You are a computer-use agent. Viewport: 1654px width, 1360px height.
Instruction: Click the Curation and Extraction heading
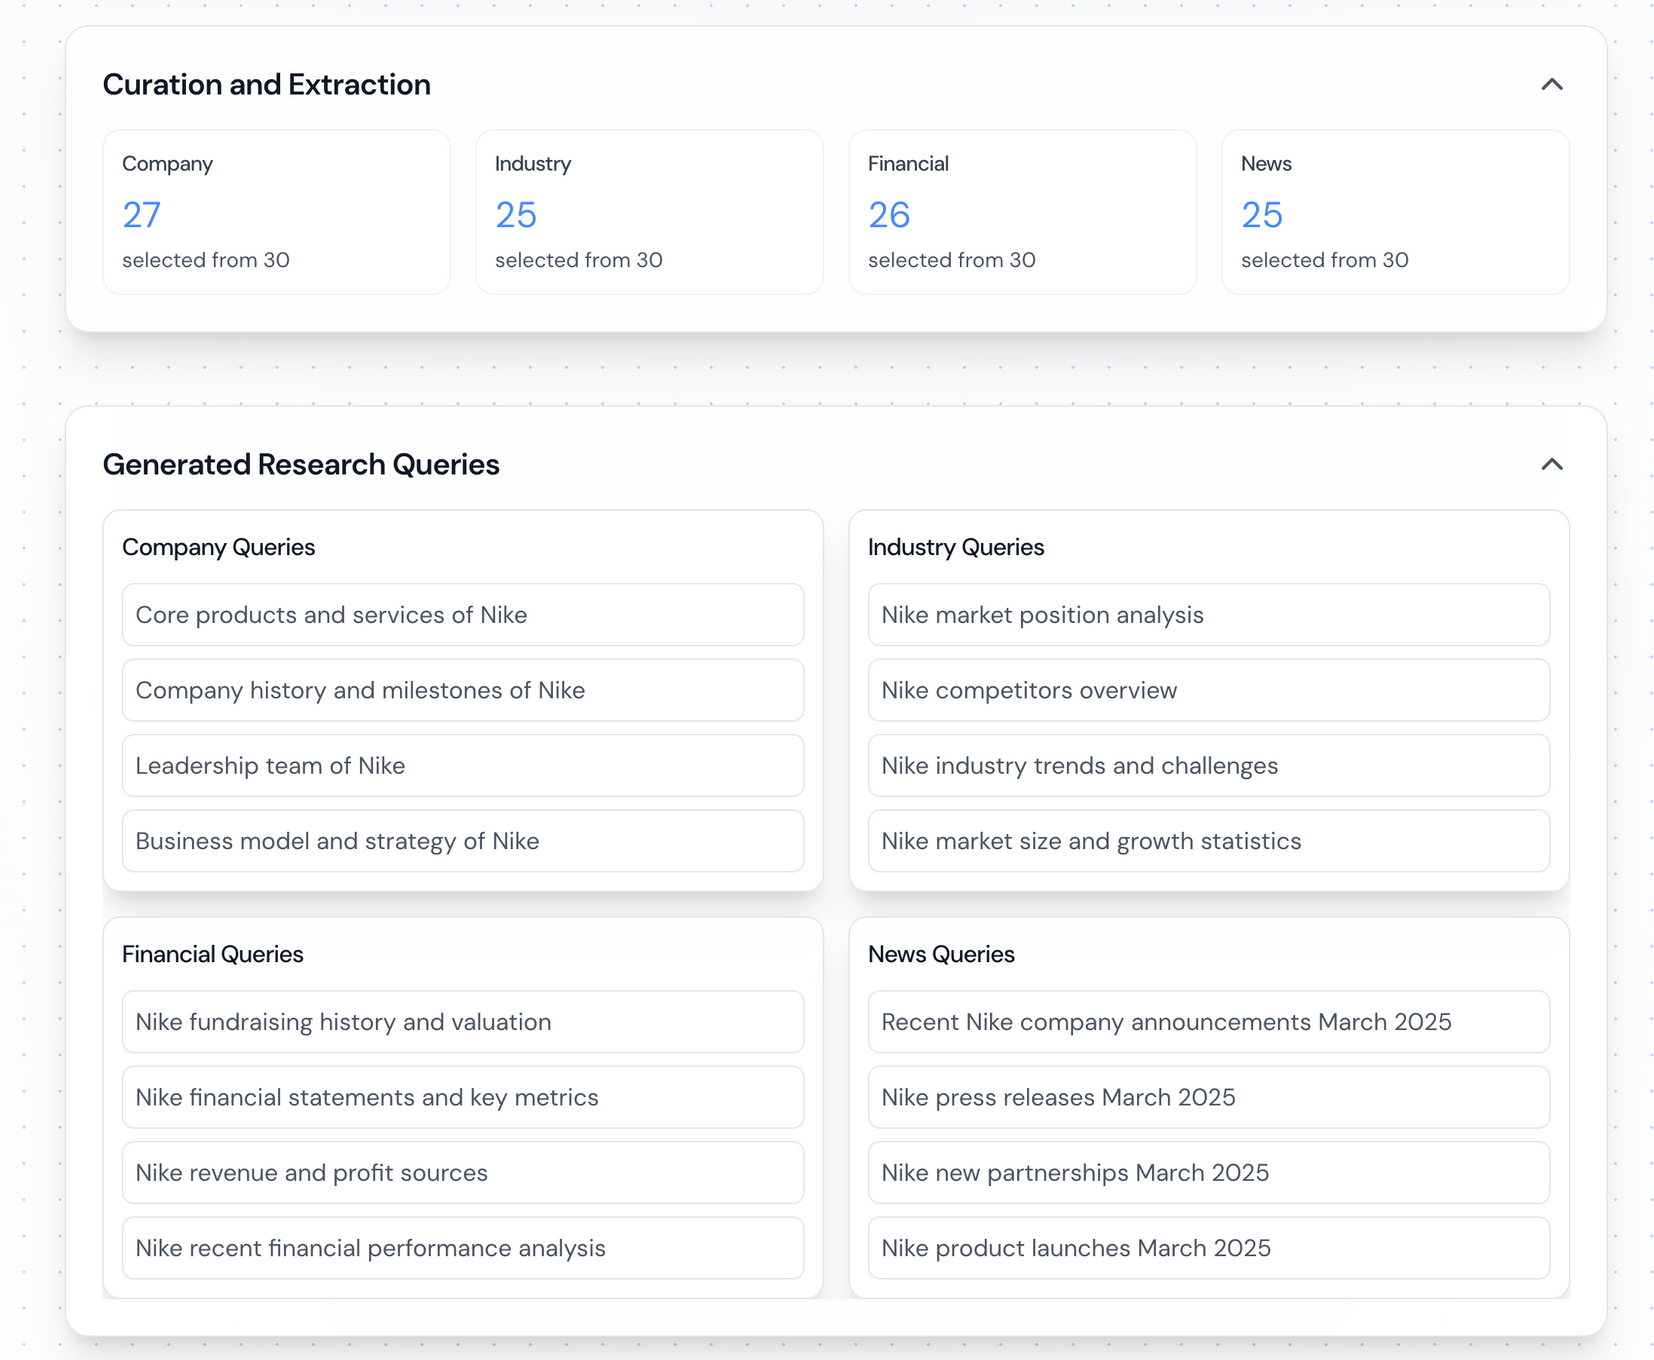click(267, 85)
